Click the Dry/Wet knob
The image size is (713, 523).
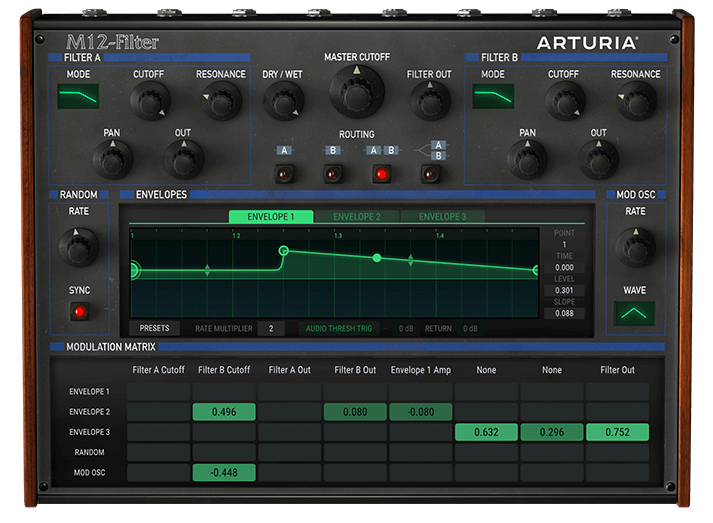click(284, 101)
